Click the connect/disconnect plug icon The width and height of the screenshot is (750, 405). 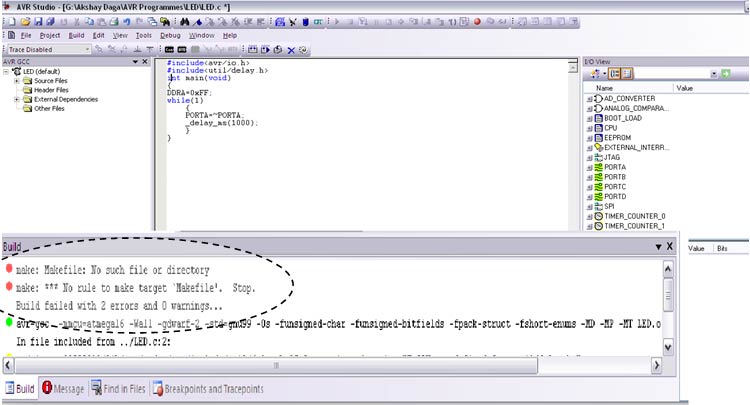[292, 22]
